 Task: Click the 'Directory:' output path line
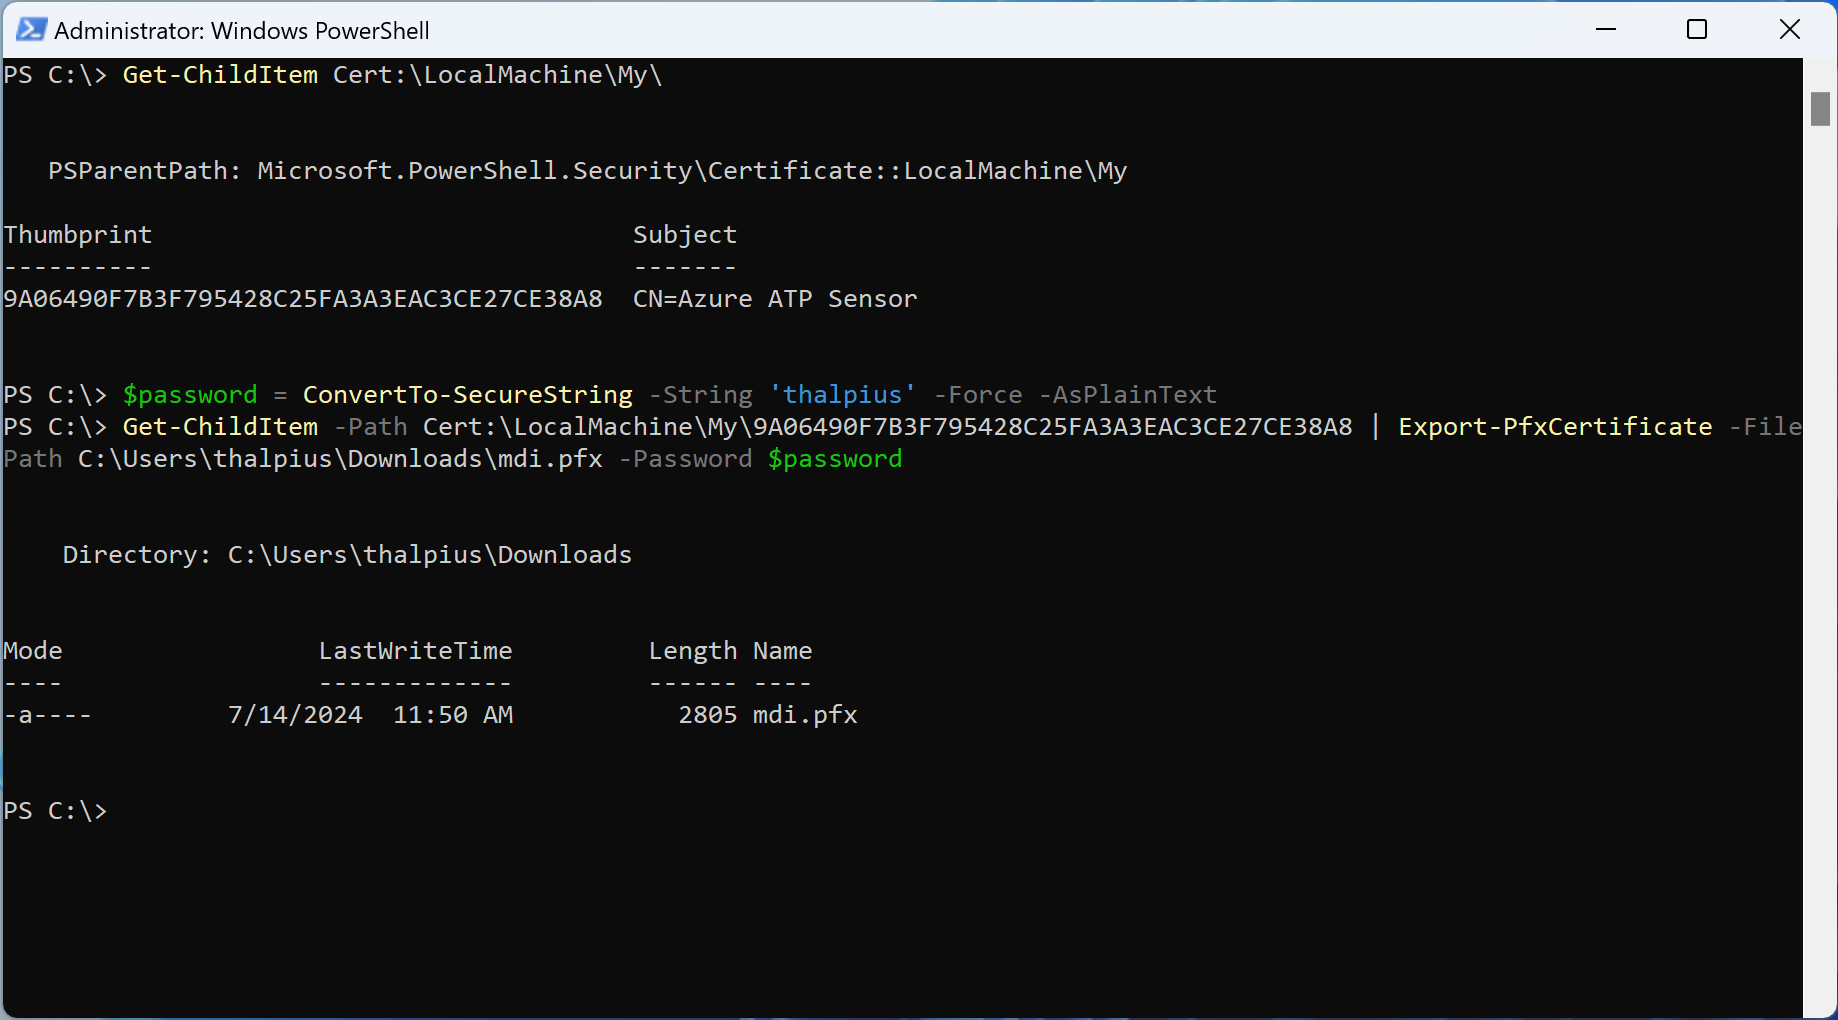(x=347, y=555)
